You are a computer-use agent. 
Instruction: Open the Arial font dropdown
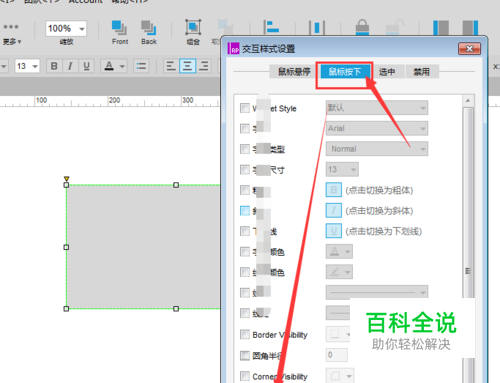(x=377, y=128)
